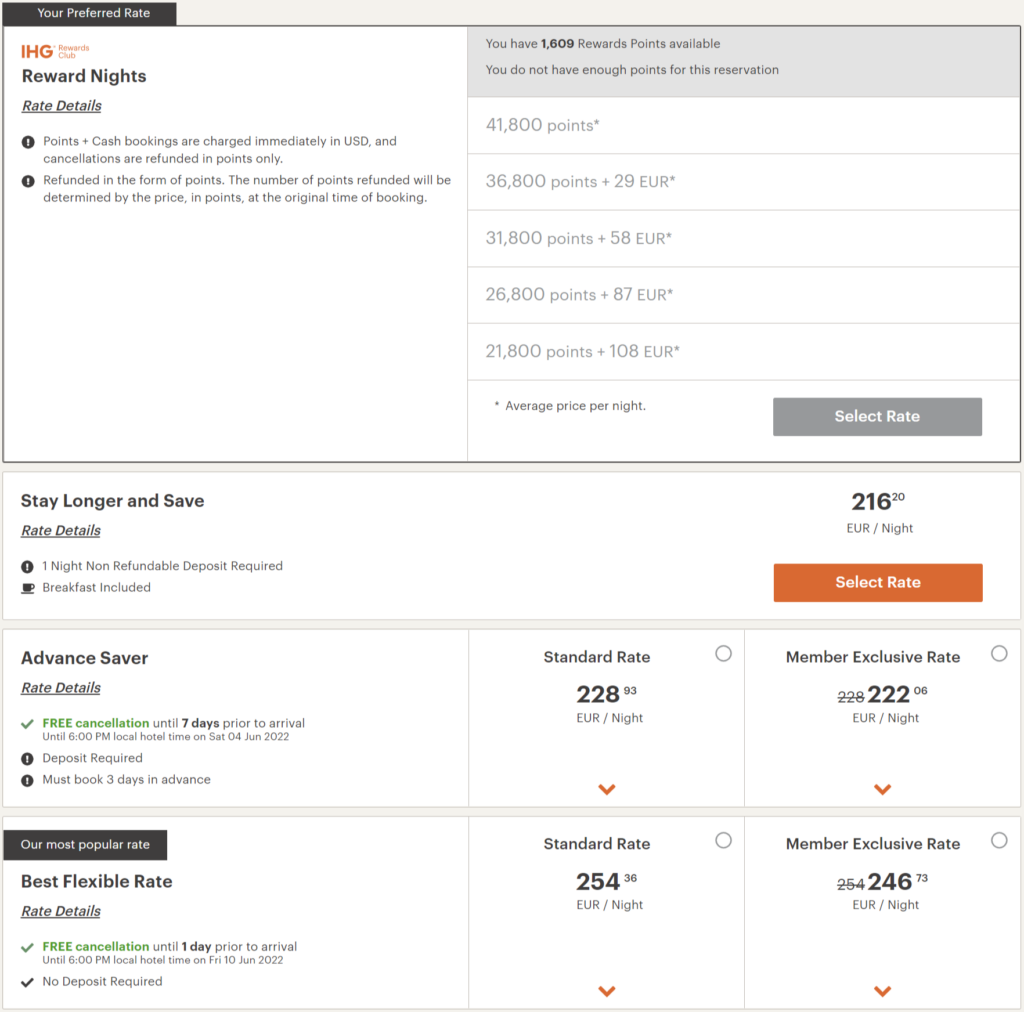
Task: Click the checkmark icon beside No Deposit Required
Action: coord(28,982)
